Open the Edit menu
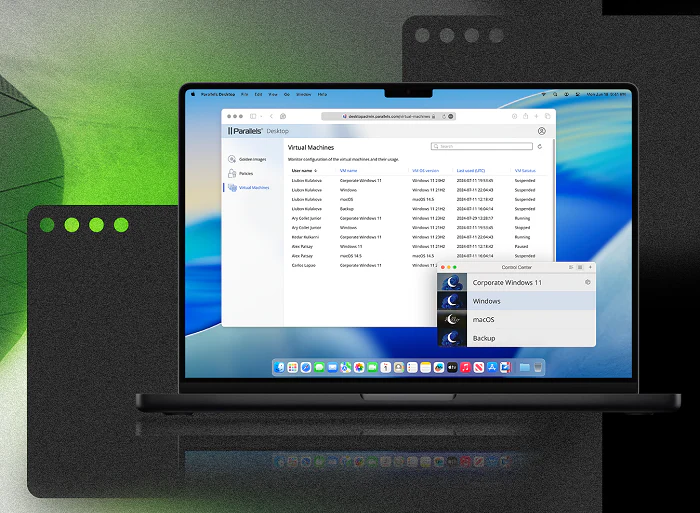 tap(258, 94)
